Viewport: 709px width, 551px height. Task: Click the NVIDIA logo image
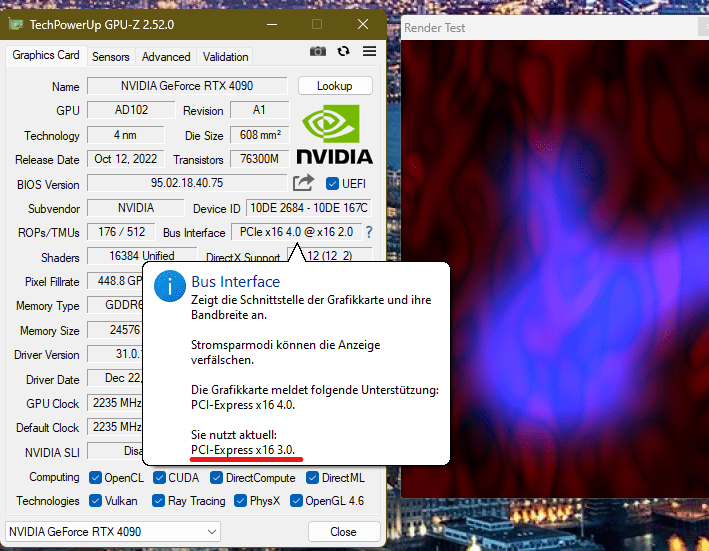335,135
